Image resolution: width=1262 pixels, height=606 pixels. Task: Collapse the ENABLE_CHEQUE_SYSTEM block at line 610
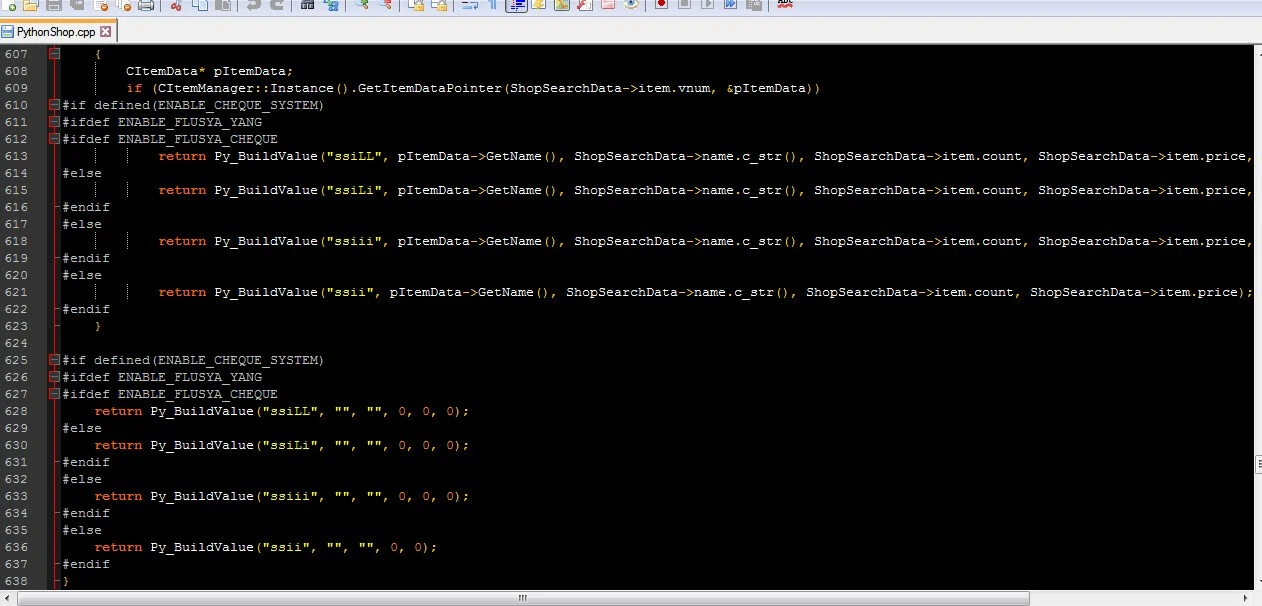[54, 104]
